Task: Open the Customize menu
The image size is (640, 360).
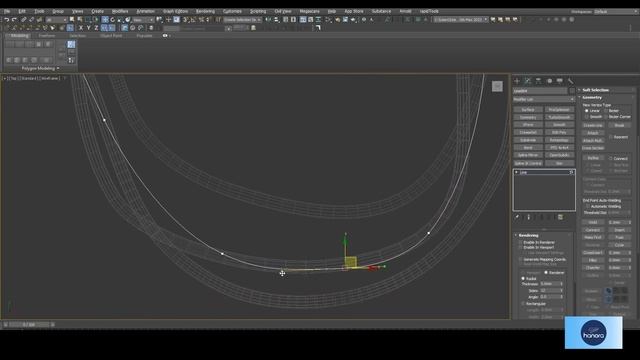Action: tap(232, 11)
